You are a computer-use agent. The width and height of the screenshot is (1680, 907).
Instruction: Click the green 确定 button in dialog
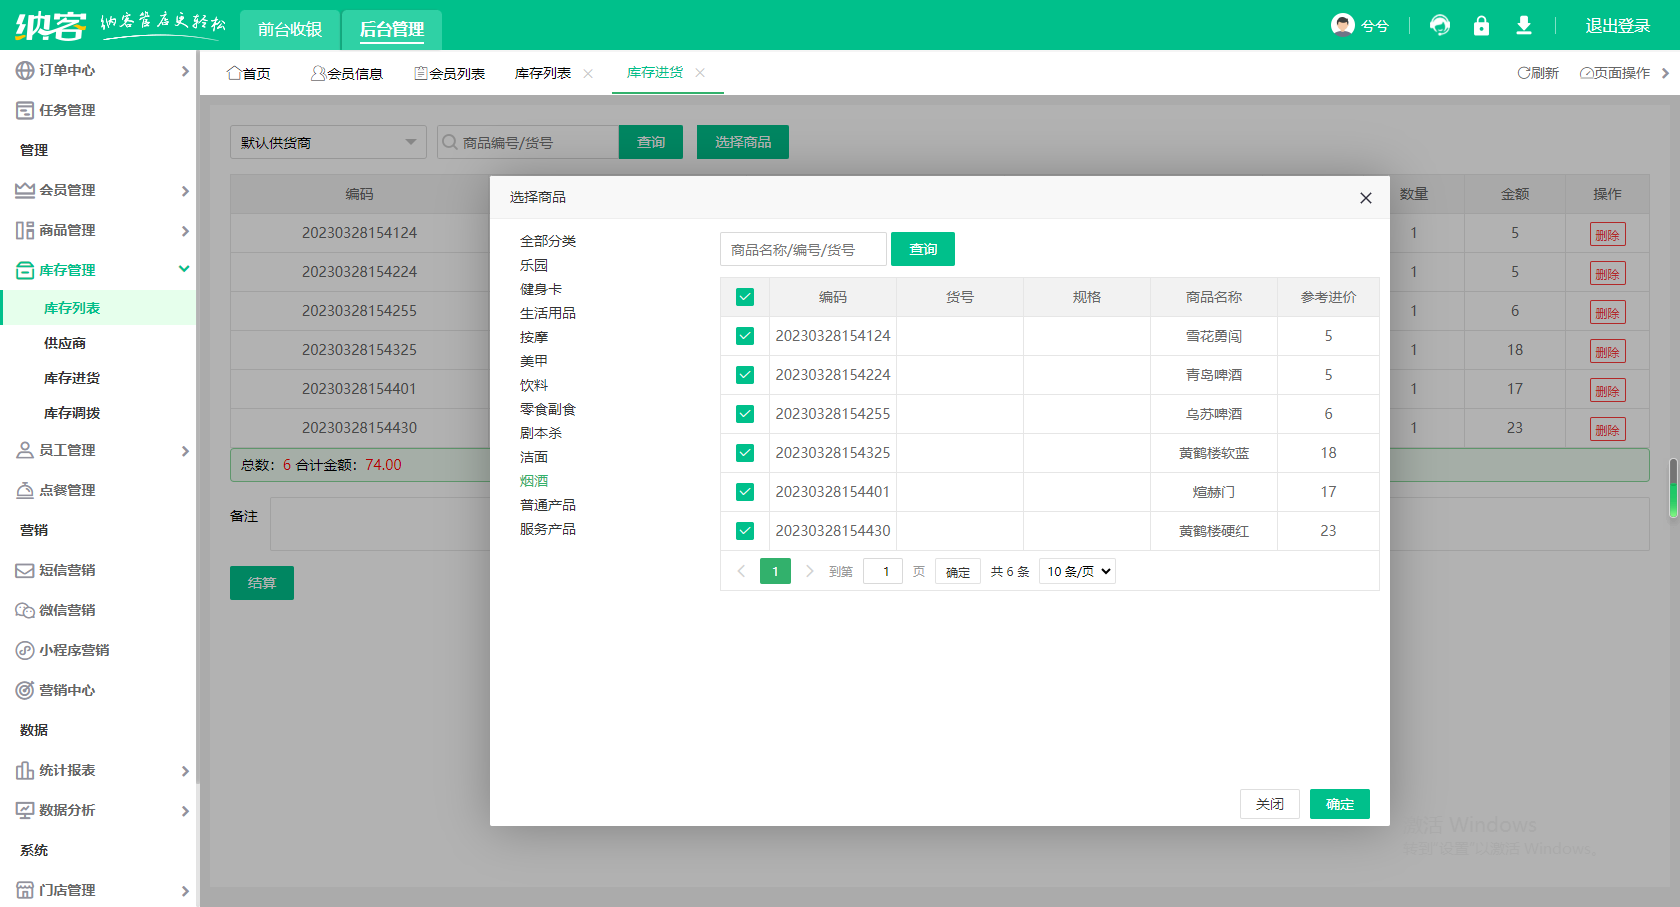coord(1339,804)
